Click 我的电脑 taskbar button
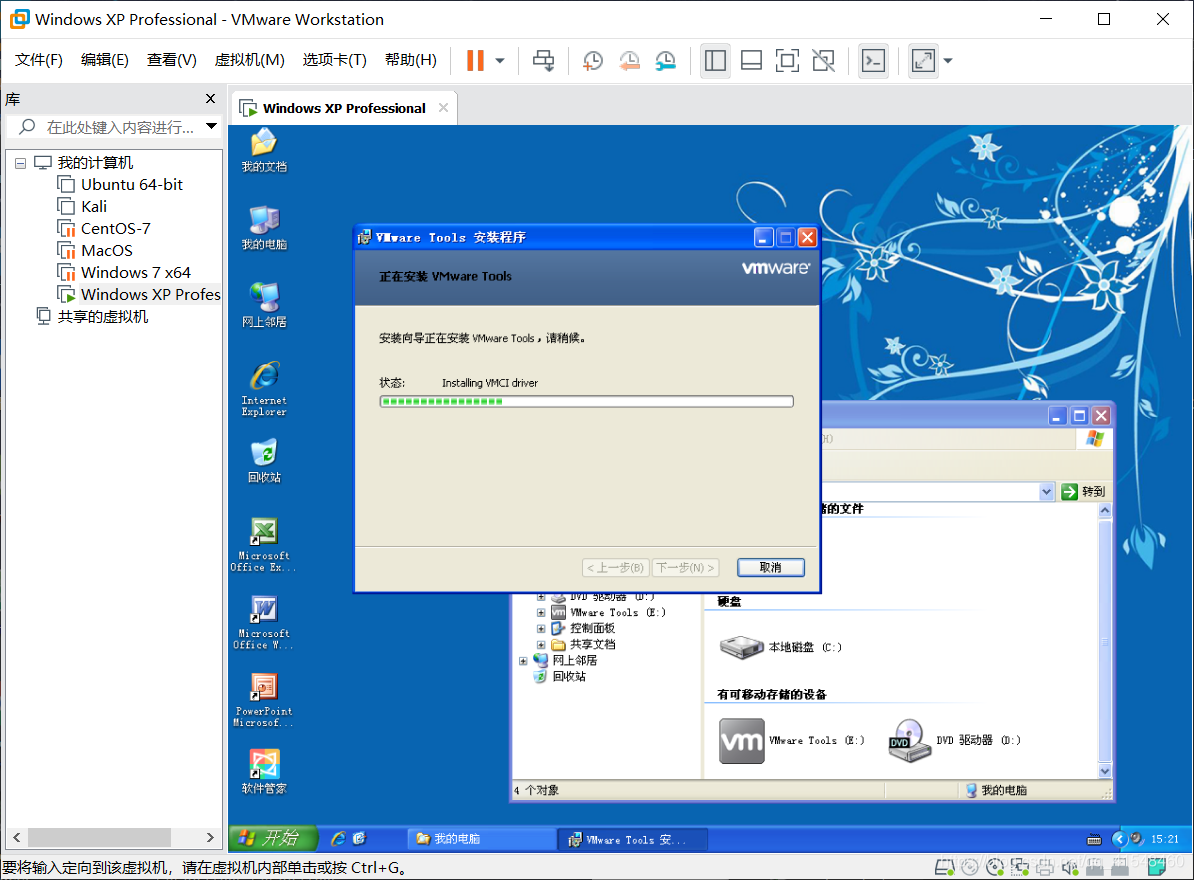This screenshot has height=880, width=1194. [x=481, y=839]
